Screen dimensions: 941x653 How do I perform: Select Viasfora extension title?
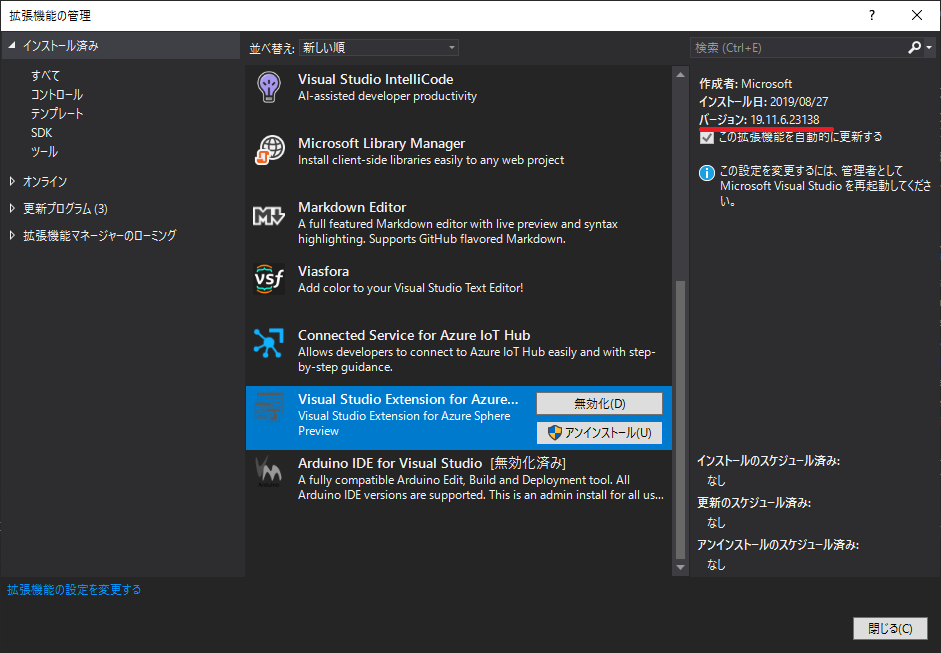coord(323,271)
